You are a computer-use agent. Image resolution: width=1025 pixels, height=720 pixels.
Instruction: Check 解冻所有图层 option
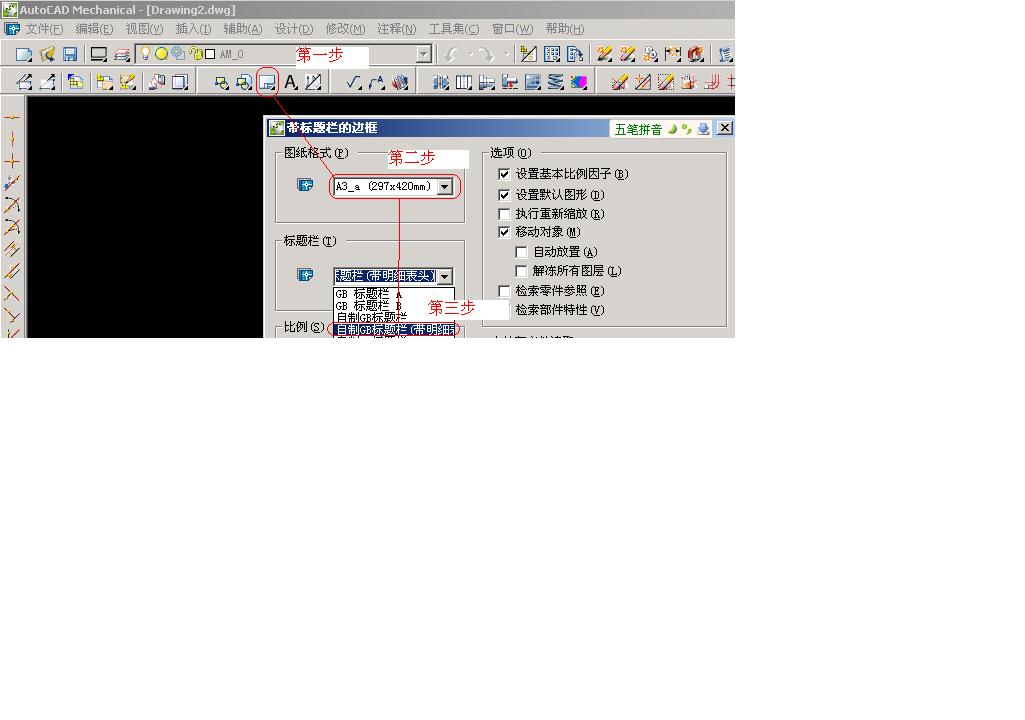521,271
